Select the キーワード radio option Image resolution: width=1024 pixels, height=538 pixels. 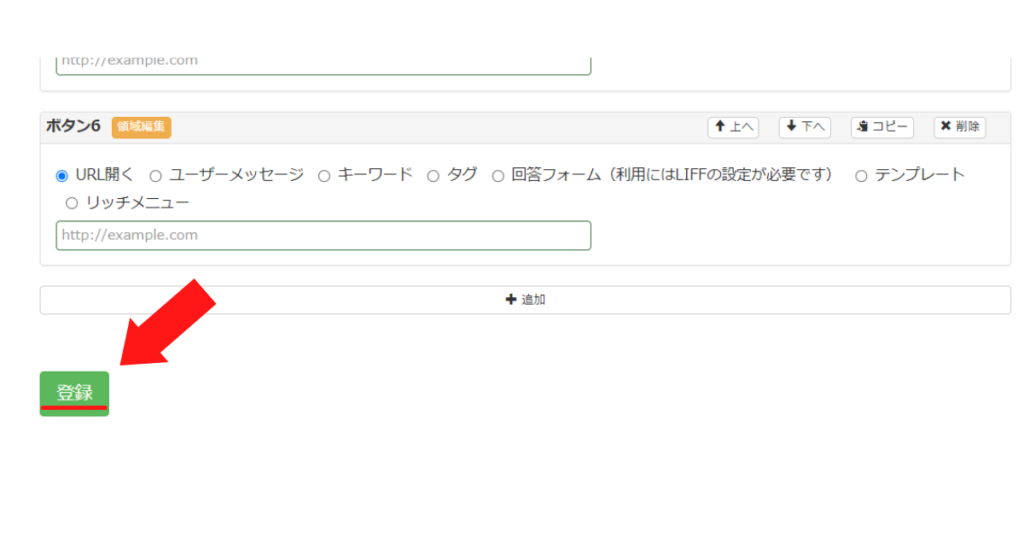[324, 176]
